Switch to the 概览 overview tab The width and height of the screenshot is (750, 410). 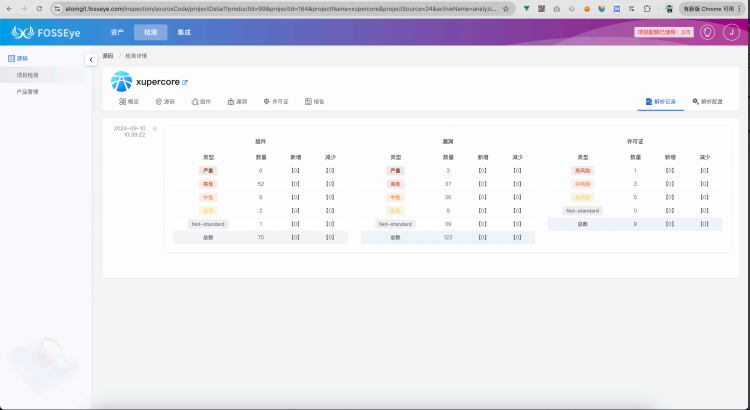tap(129, 101)
